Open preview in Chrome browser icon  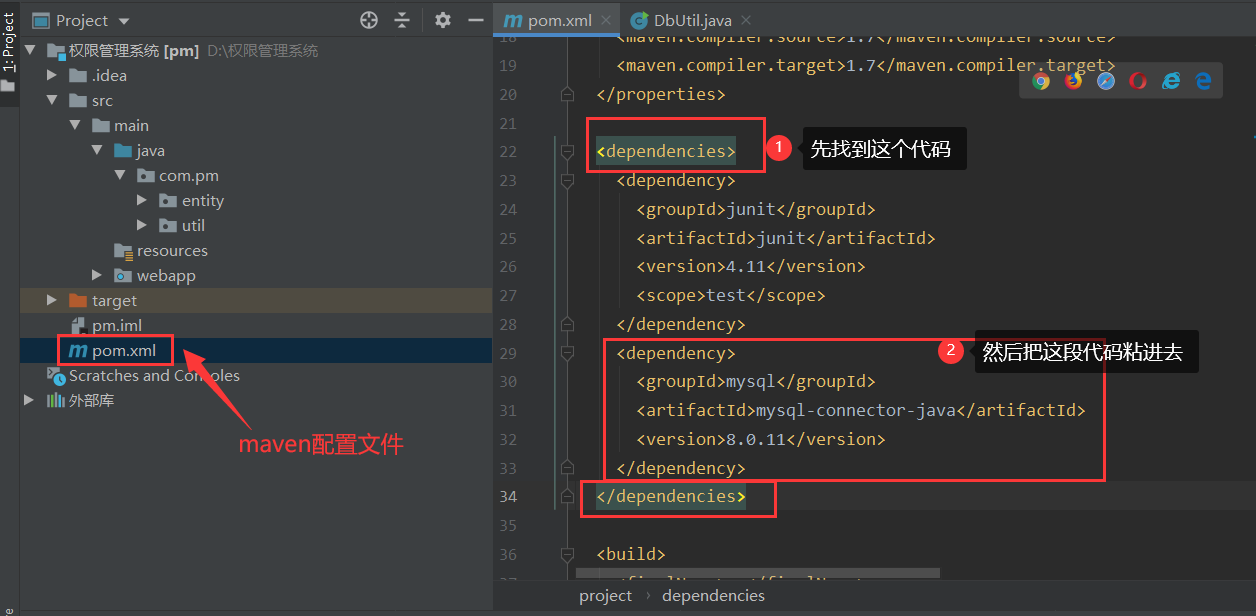[1041, 82]
